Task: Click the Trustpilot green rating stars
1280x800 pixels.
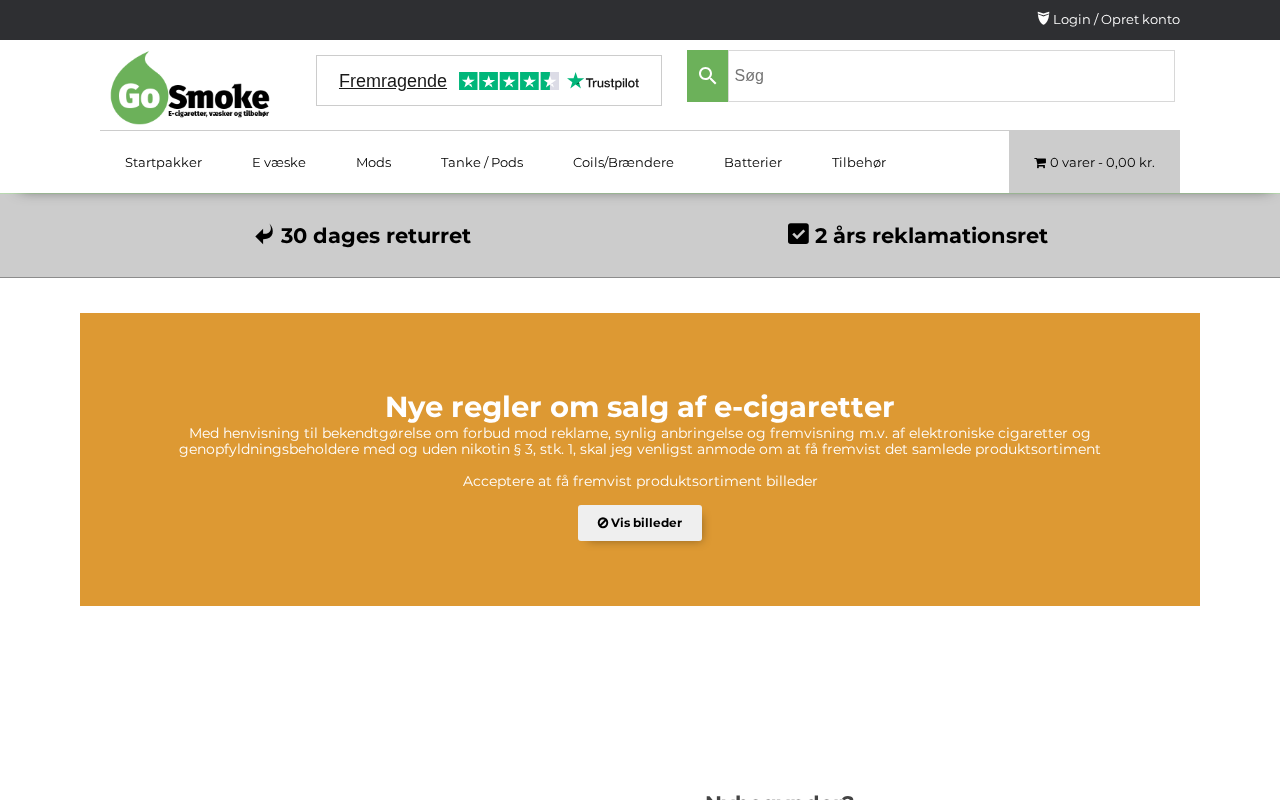Action: coord(509,81)
